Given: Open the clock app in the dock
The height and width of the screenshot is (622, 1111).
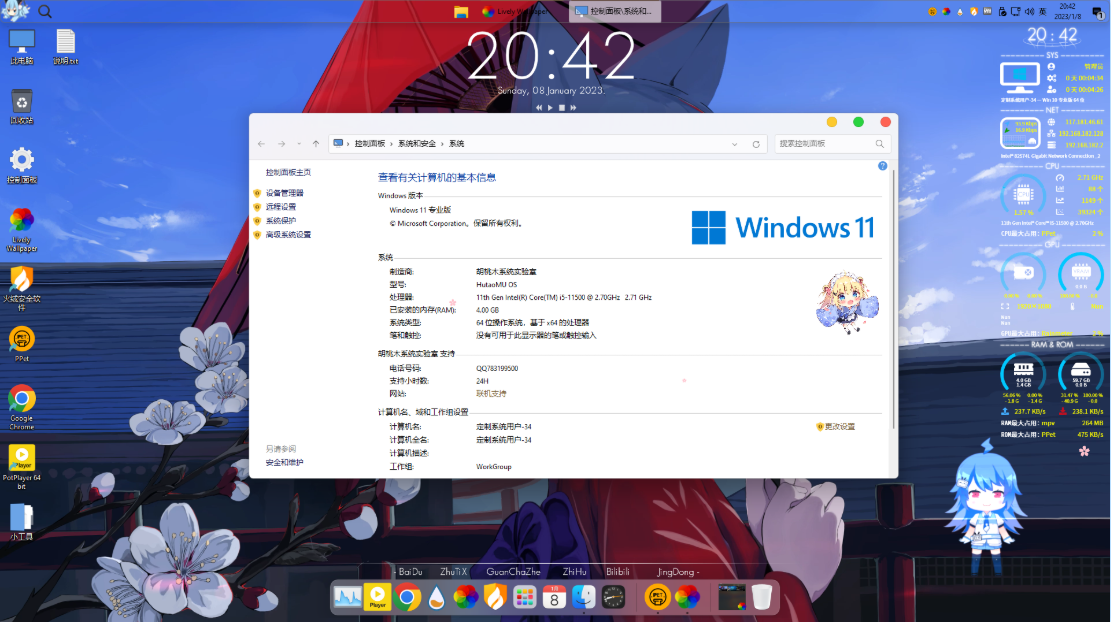Looking at the screenshot, I should (614, 598).
